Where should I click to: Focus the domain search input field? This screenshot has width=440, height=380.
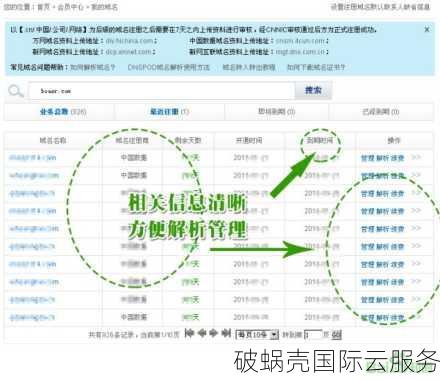tap(162, 91)
